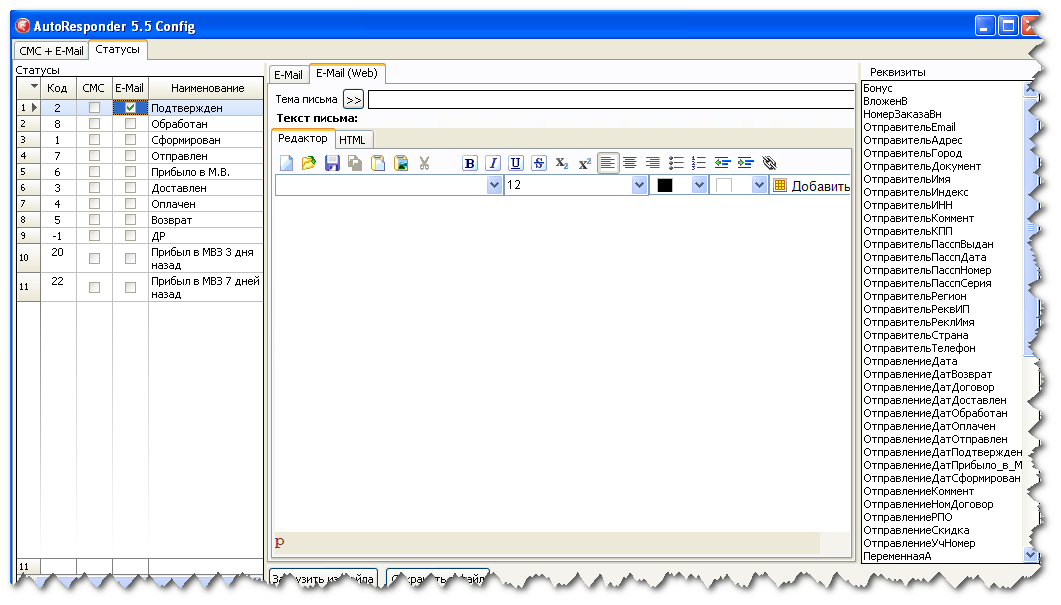
Task: Insert an image using the picture icon
Action: point(401,163)
